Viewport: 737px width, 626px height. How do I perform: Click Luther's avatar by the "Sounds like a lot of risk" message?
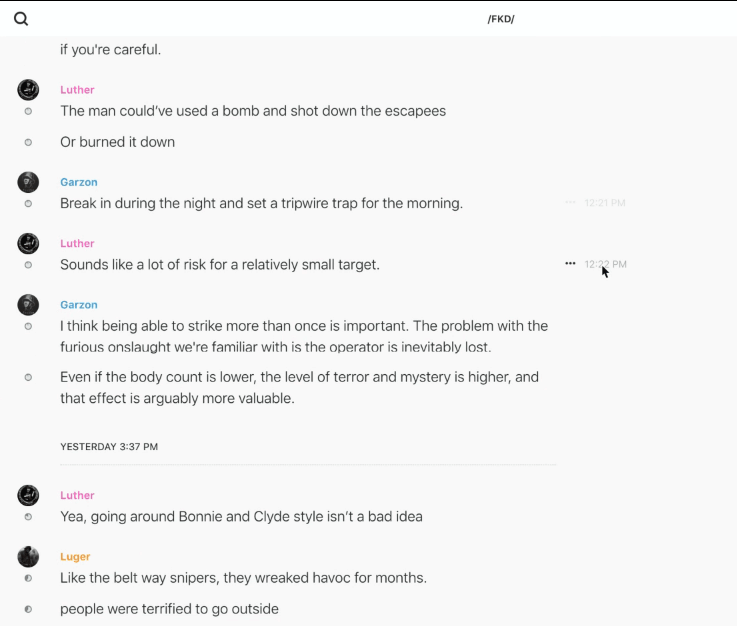tap(28, 243)
